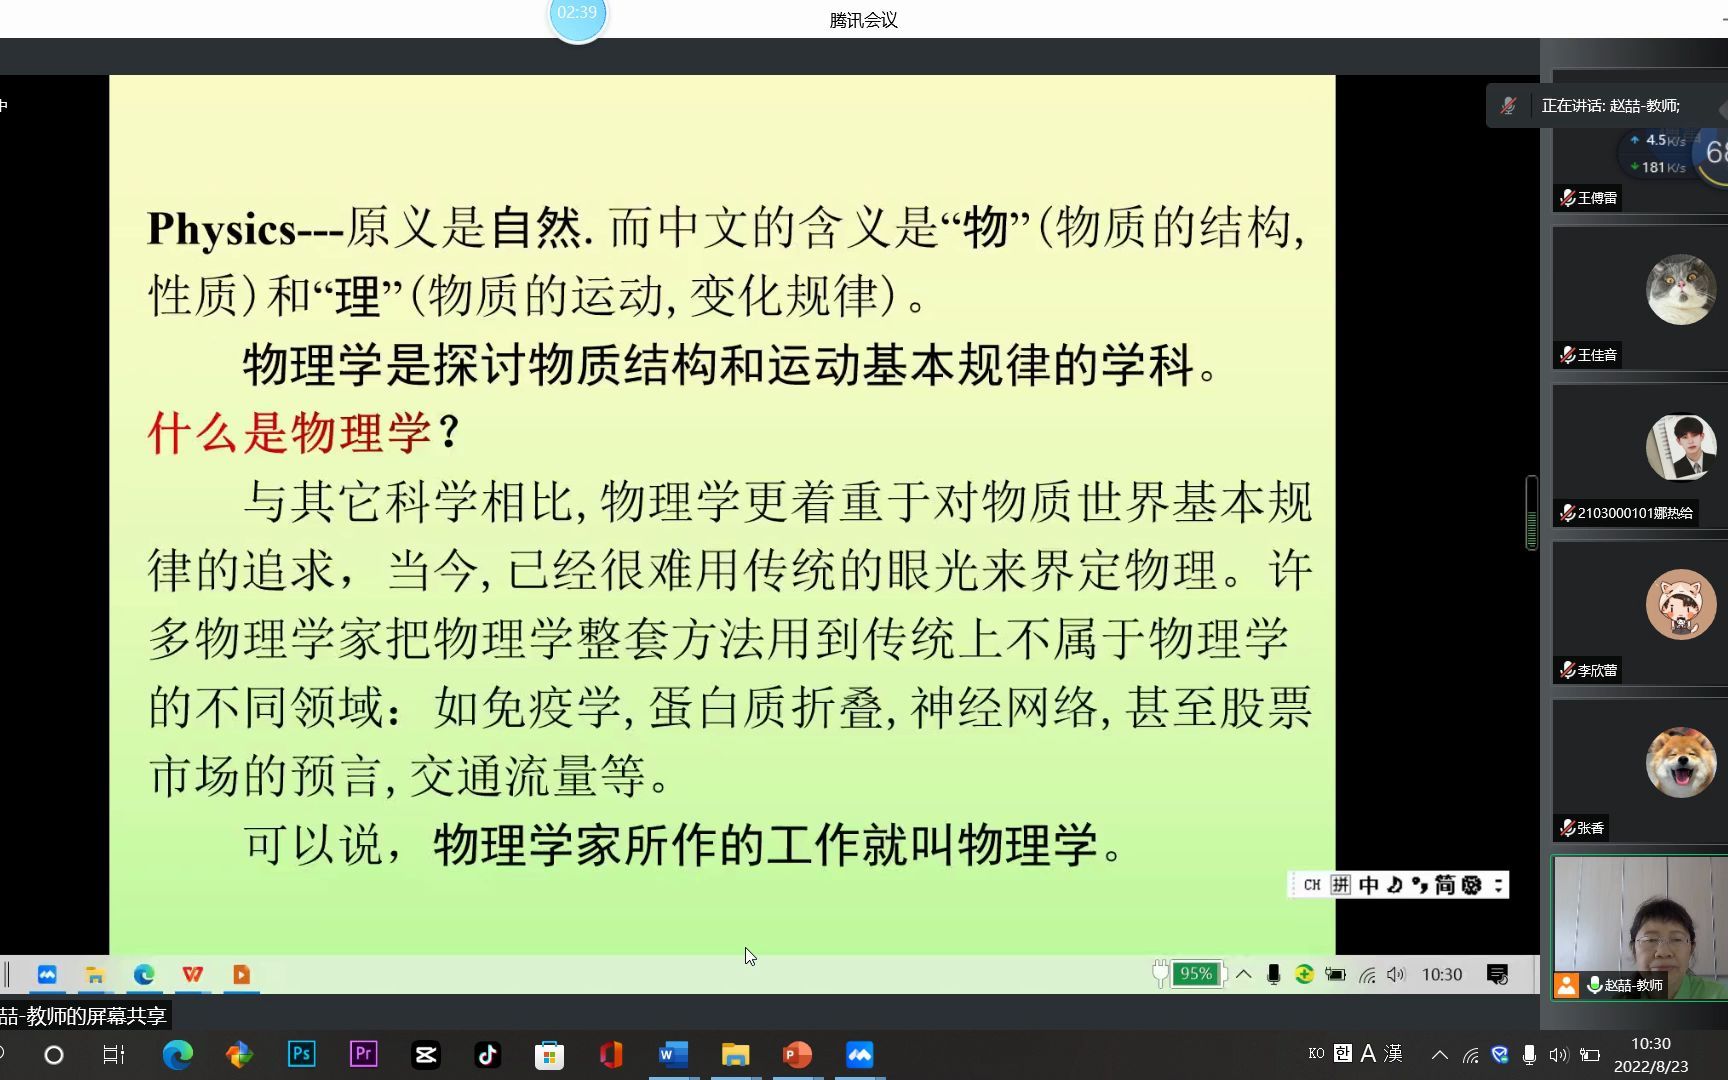The width and height of the screenshot is (1728, 1080).
Task: Open IME settings face icon on IME bar
Action: point(1472,885)
